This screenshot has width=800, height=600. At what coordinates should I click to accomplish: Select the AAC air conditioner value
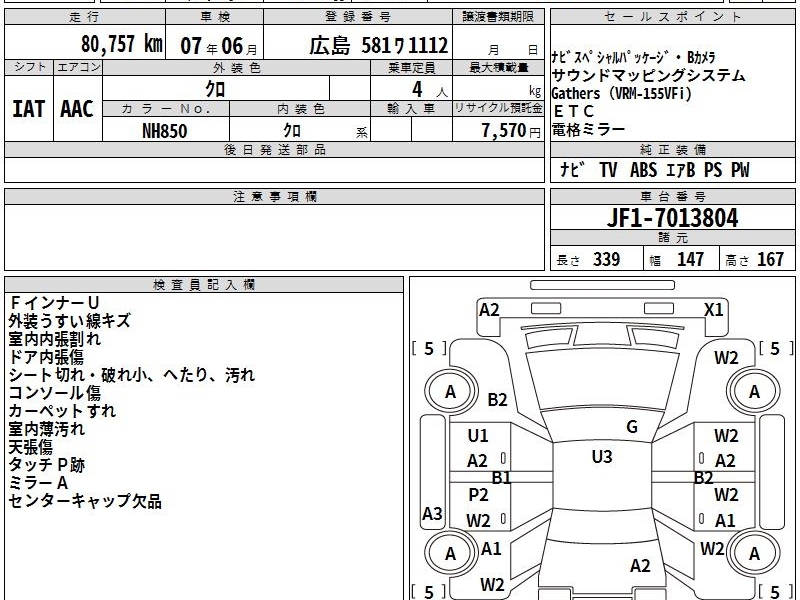coord(77,109)
